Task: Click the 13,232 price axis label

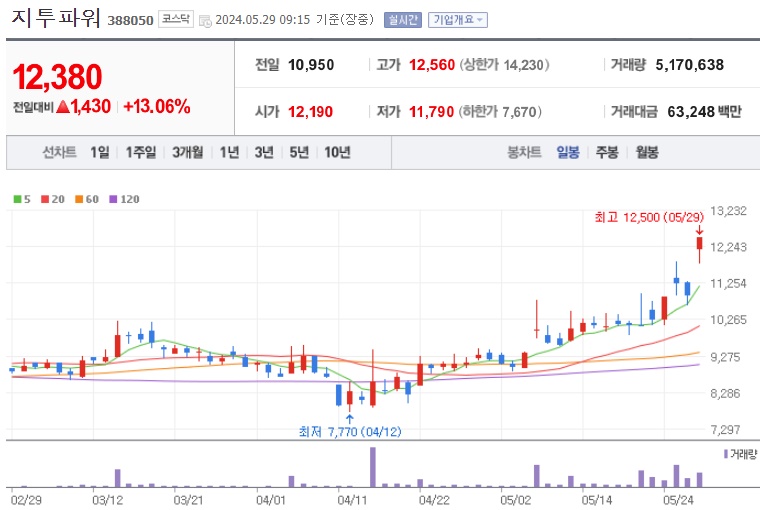Action: coord(728,211)
